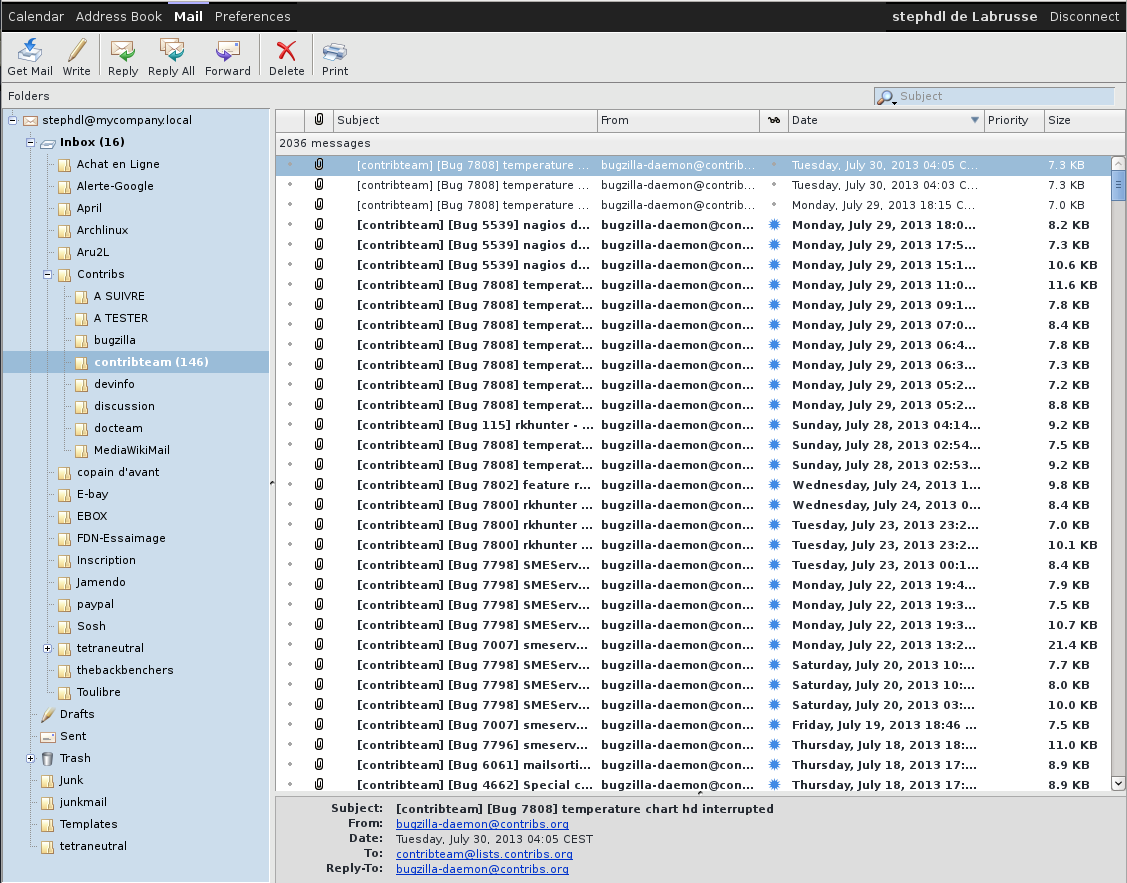Click the Trash can icon

click(x=47, y=759)
